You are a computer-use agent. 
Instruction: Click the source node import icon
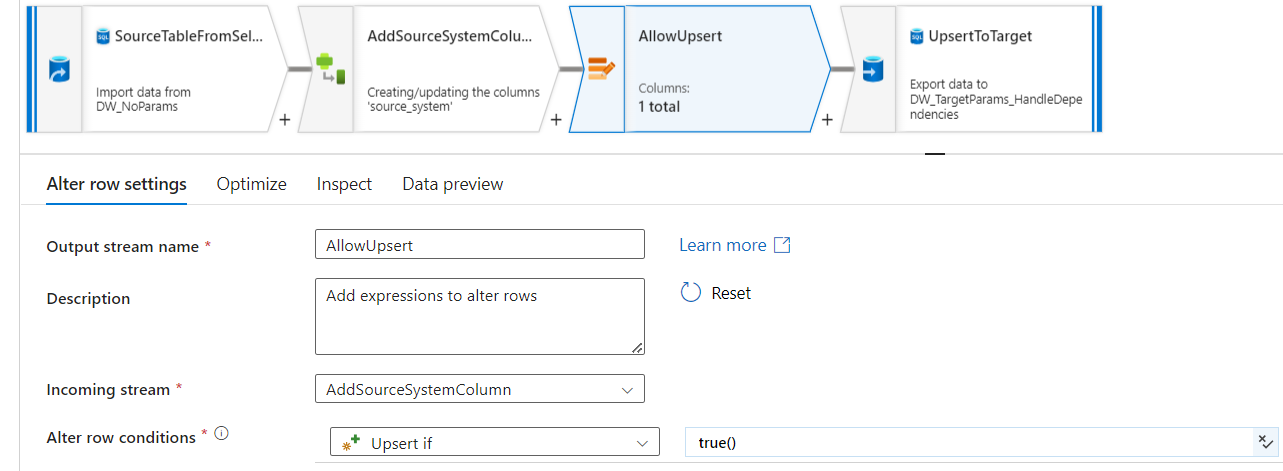click(x=59, y=70)
